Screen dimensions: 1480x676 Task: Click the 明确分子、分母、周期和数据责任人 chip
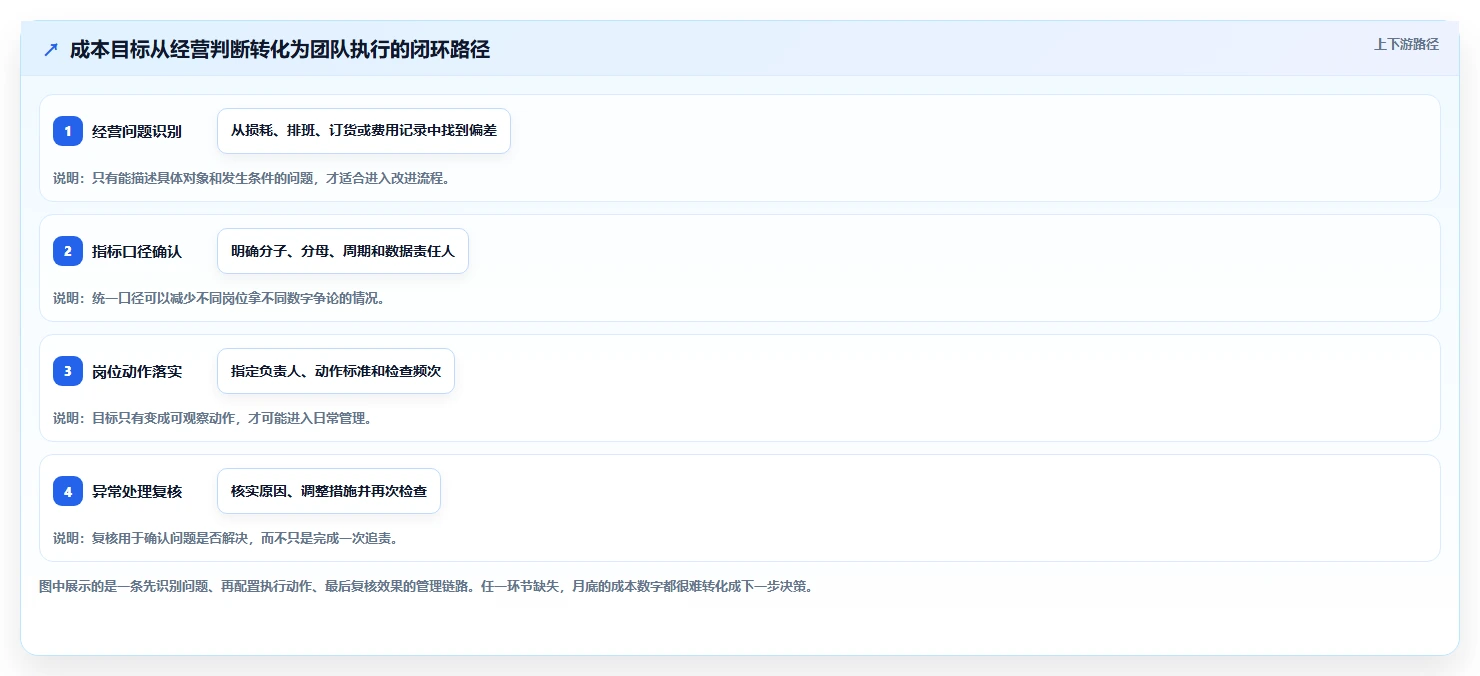[343, 251]
